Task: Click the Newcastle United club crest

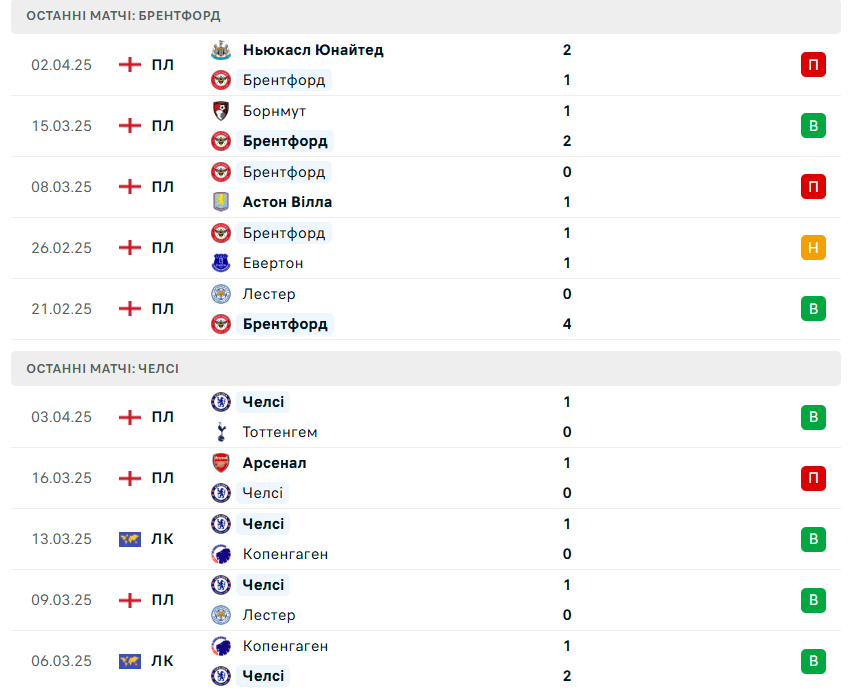Action: [x=221, y=50]
